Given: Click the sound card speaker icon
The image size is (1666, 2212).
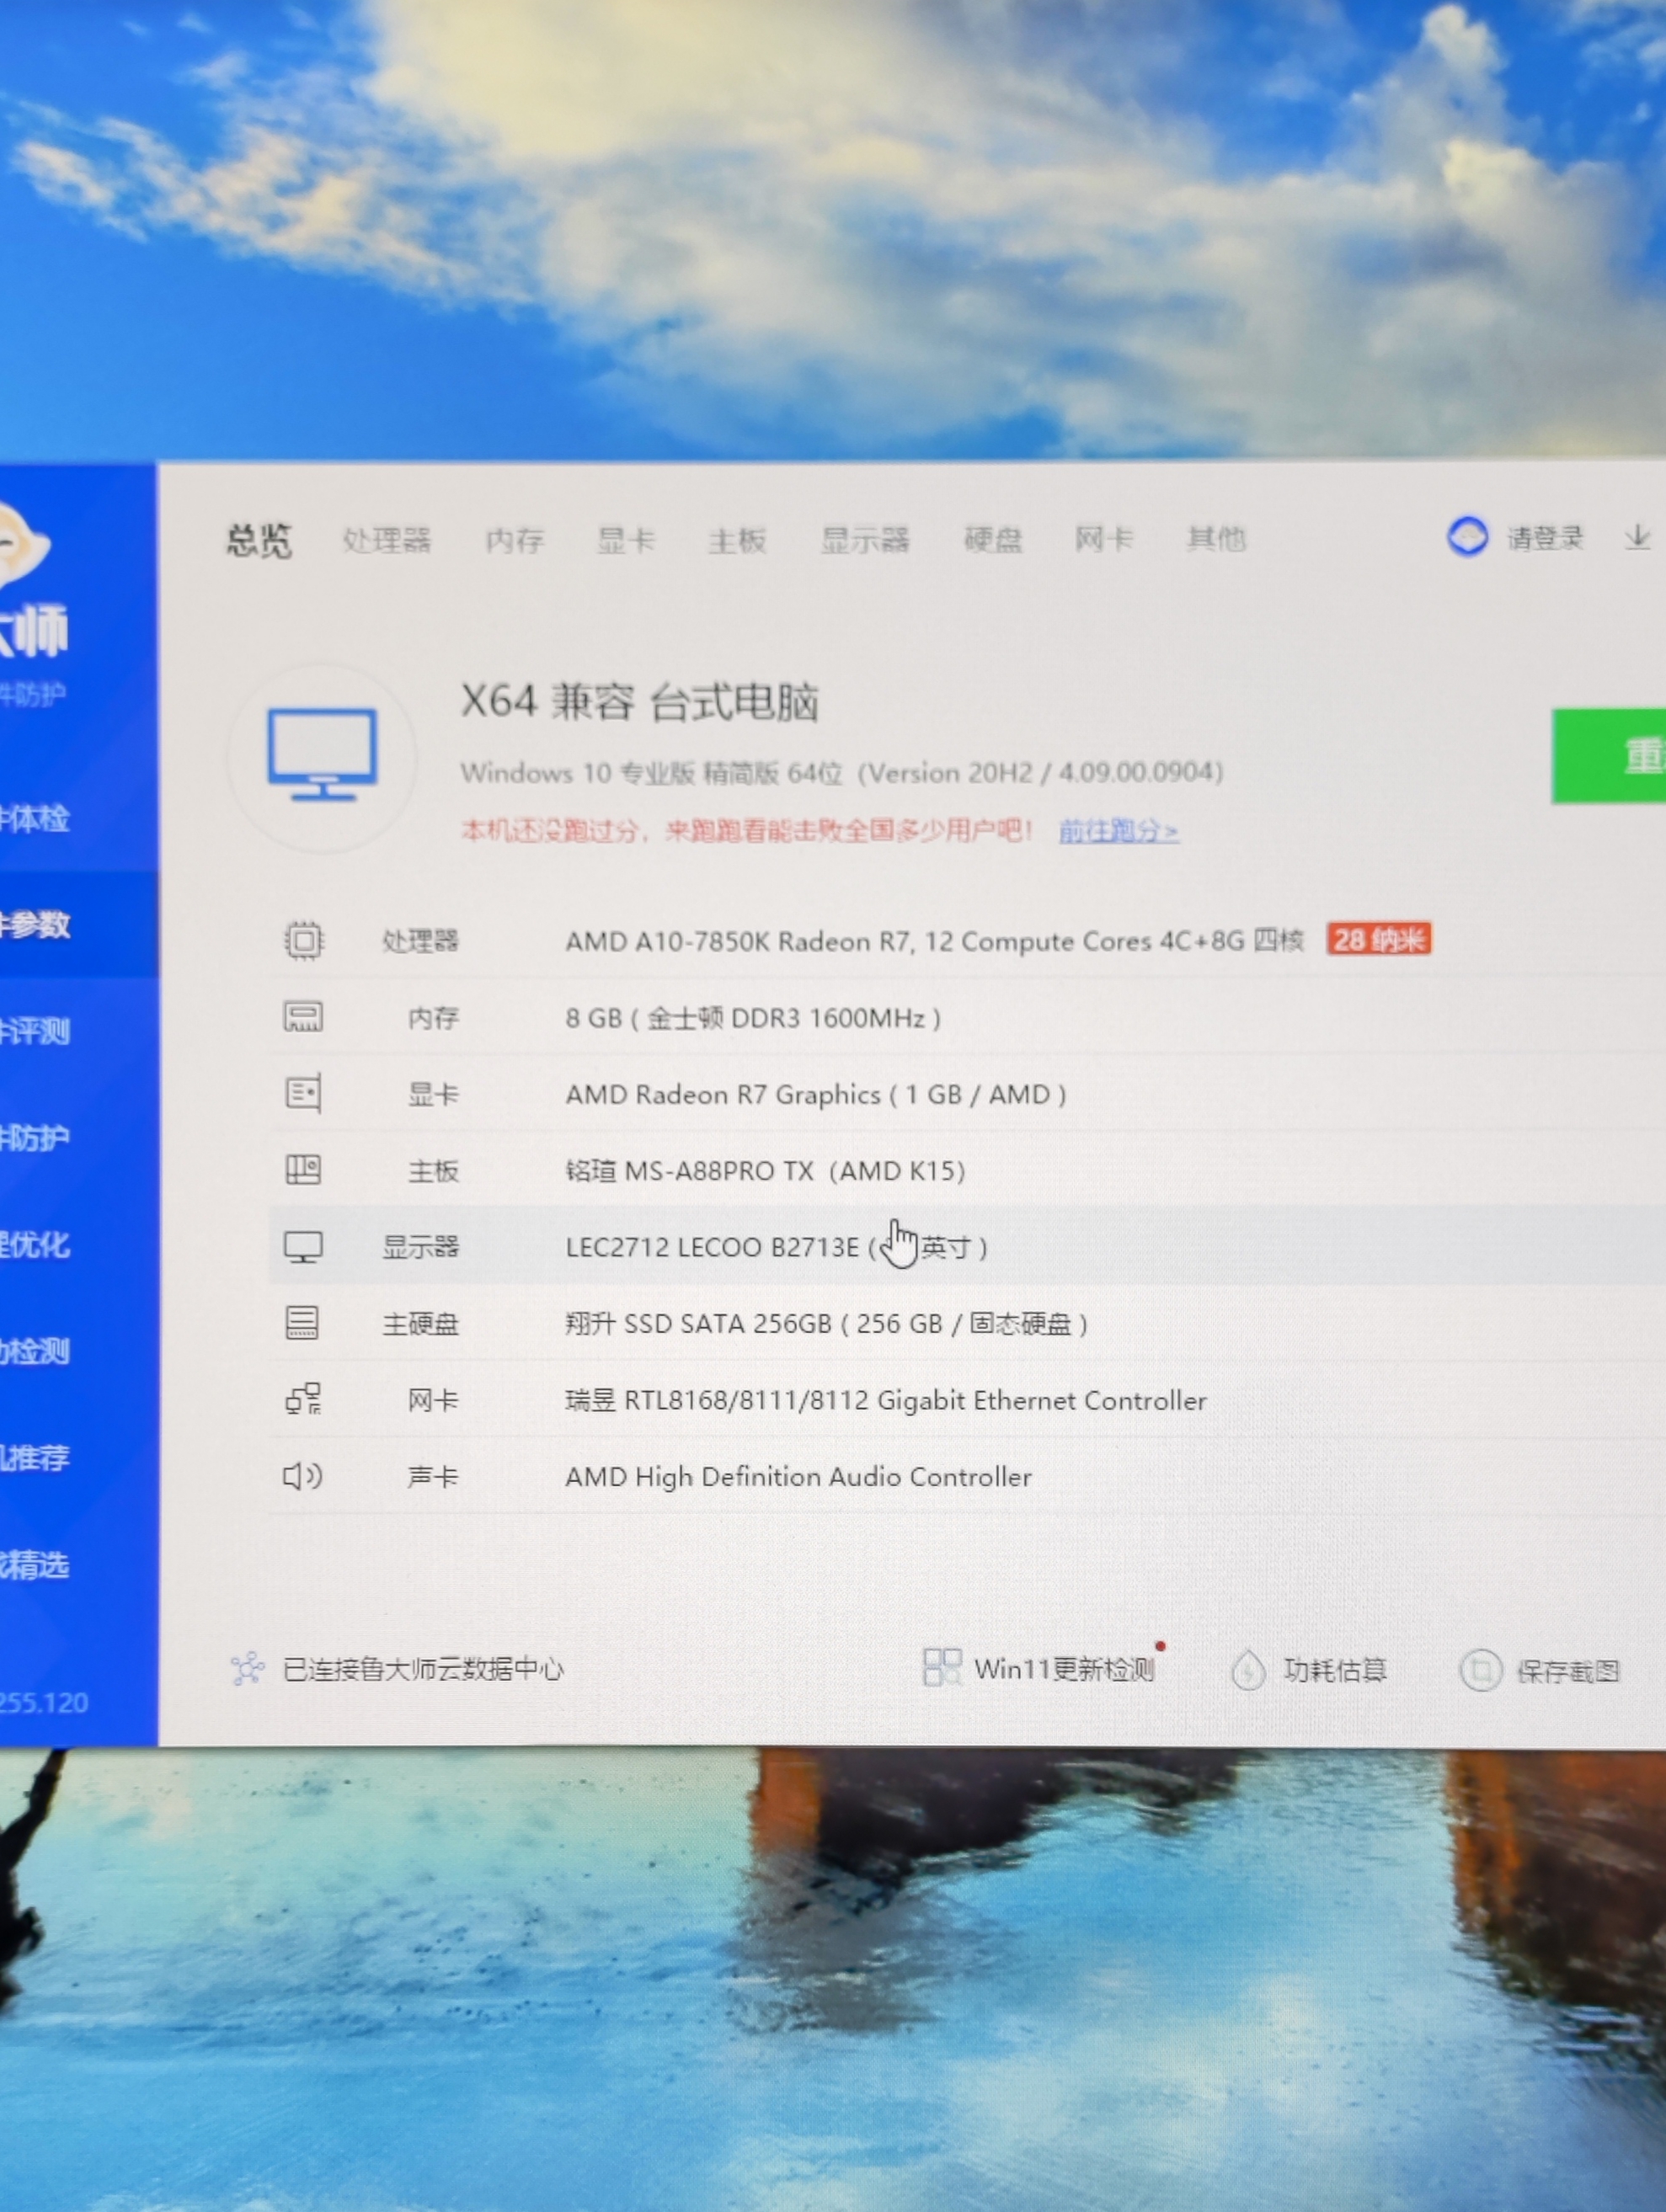Looking at the screenshot, I should [x=302, y=1476].
